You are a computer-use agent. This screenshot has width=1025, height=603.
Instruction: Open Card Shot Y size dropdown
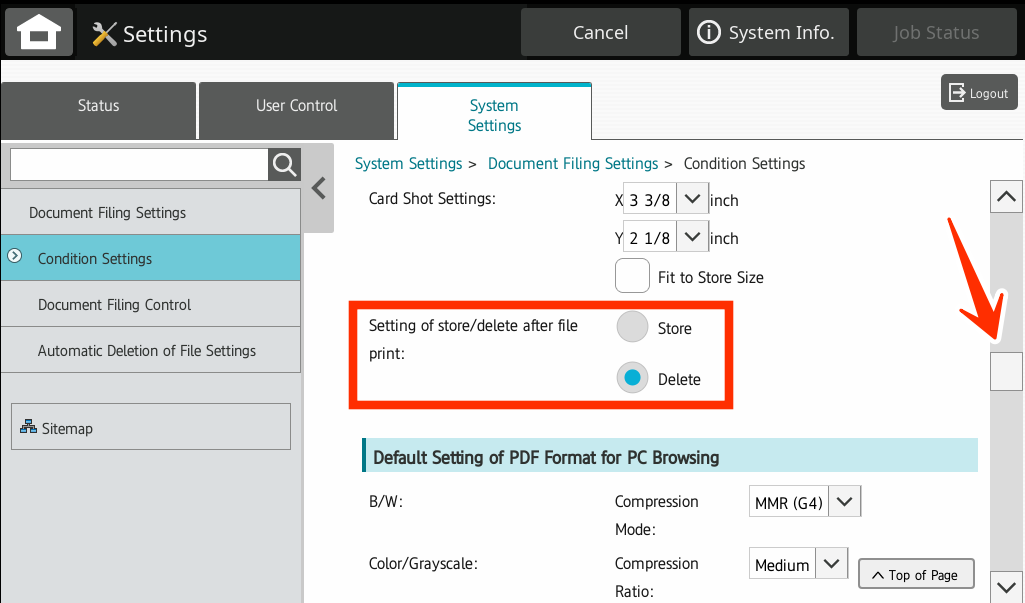pyautogui.click(x=692, y=237)
